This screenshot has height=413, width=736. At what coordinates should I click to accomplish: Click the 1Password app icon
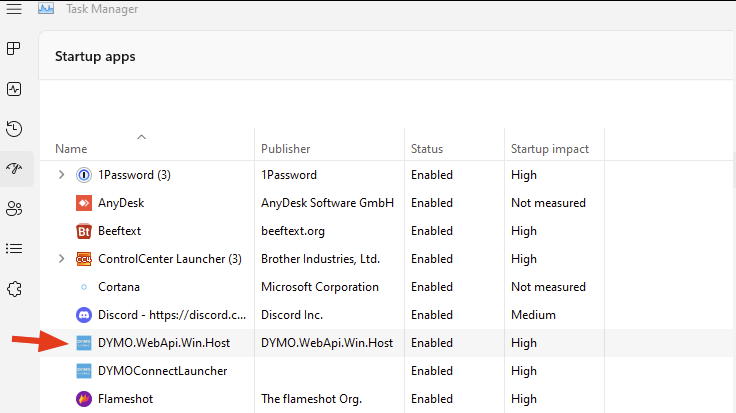[84, 175]
